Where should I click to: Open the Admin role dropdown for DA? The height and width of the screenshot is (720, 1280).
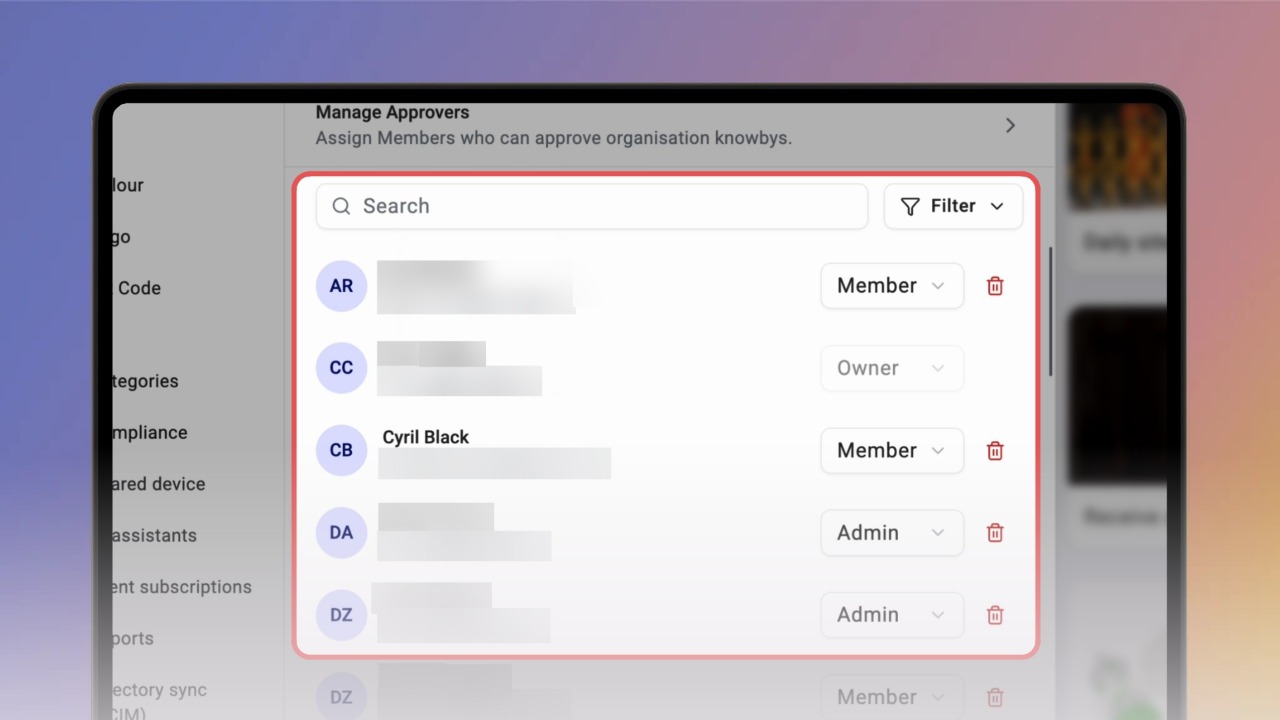click(x=892, y=533)
